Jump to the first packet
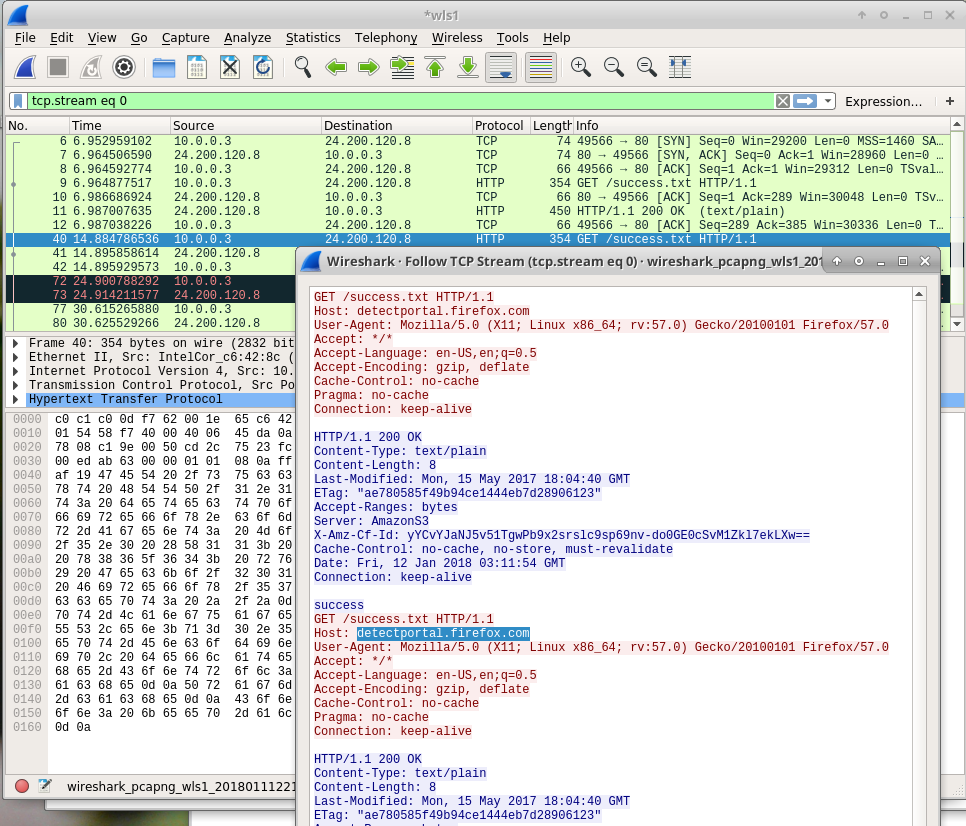Viewport: 966px width, 826px height. [x=435, y=67]
